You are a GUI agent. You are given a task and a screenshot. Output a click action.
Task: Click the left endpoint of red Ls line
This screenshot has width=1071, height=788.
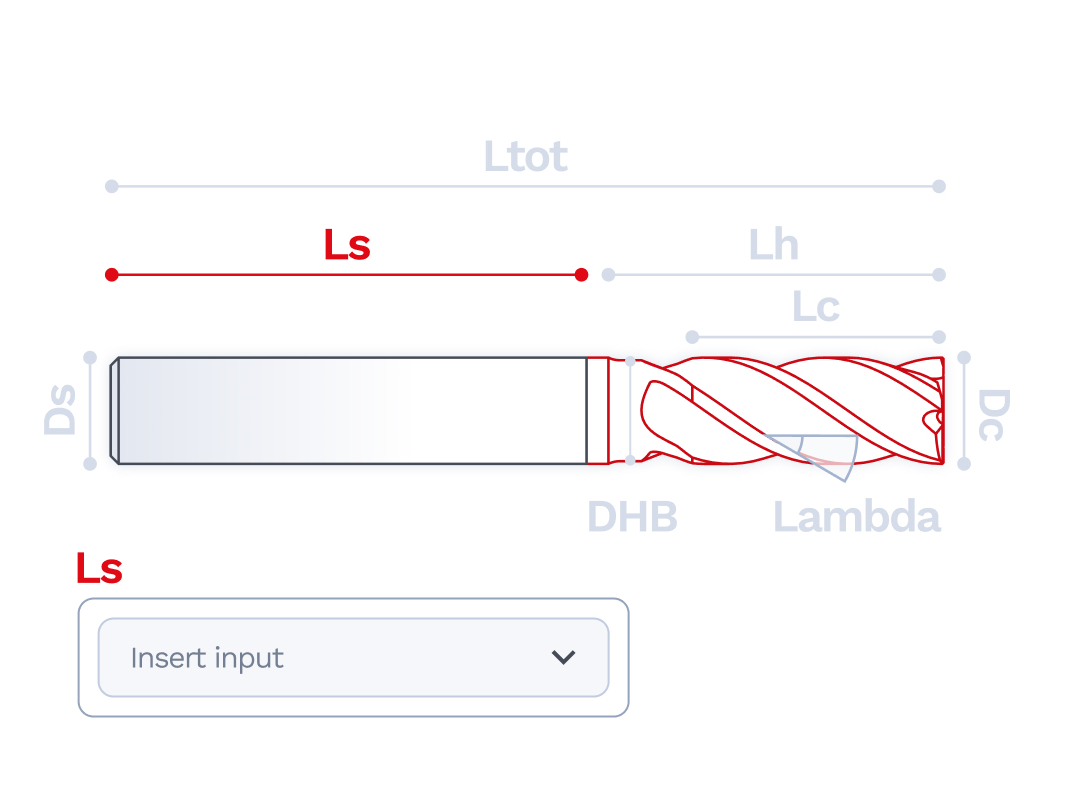[x=112, y=275]
